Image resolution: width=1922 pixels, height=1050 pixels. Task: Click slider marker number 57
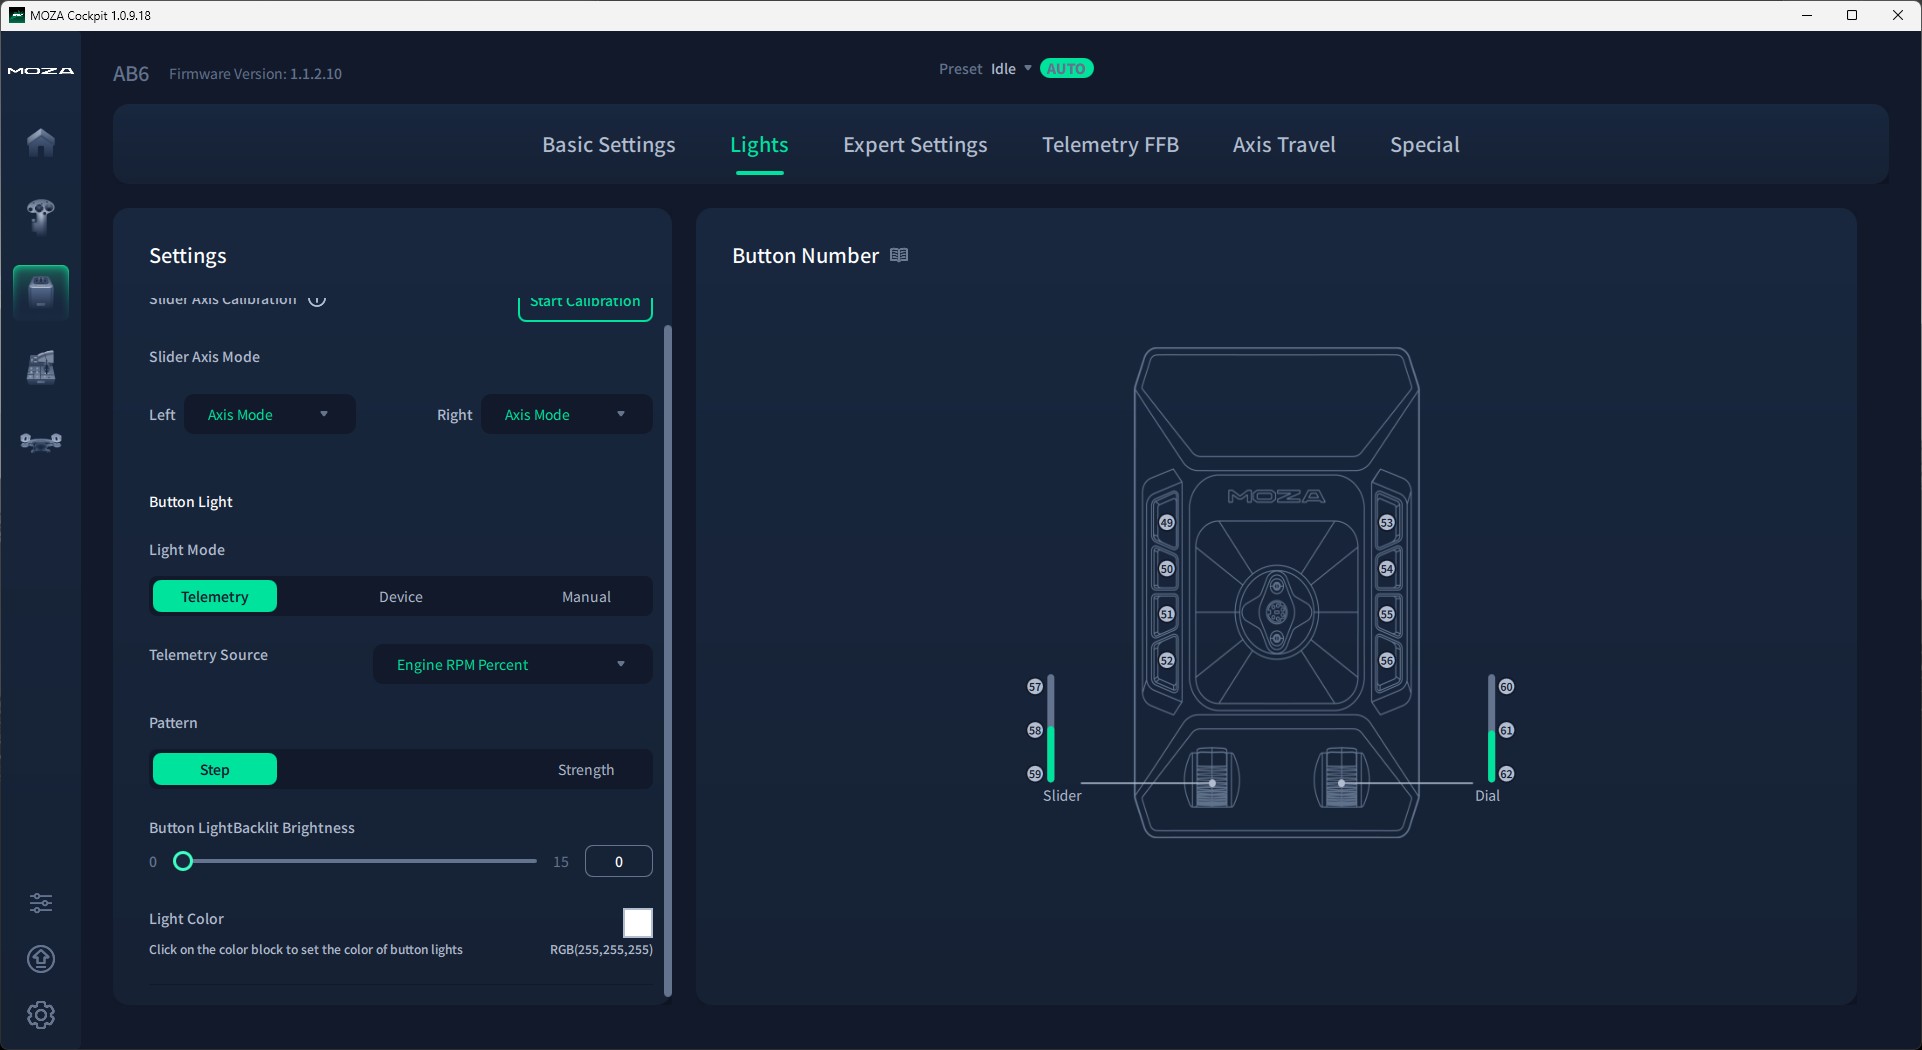pos(1035,687)
